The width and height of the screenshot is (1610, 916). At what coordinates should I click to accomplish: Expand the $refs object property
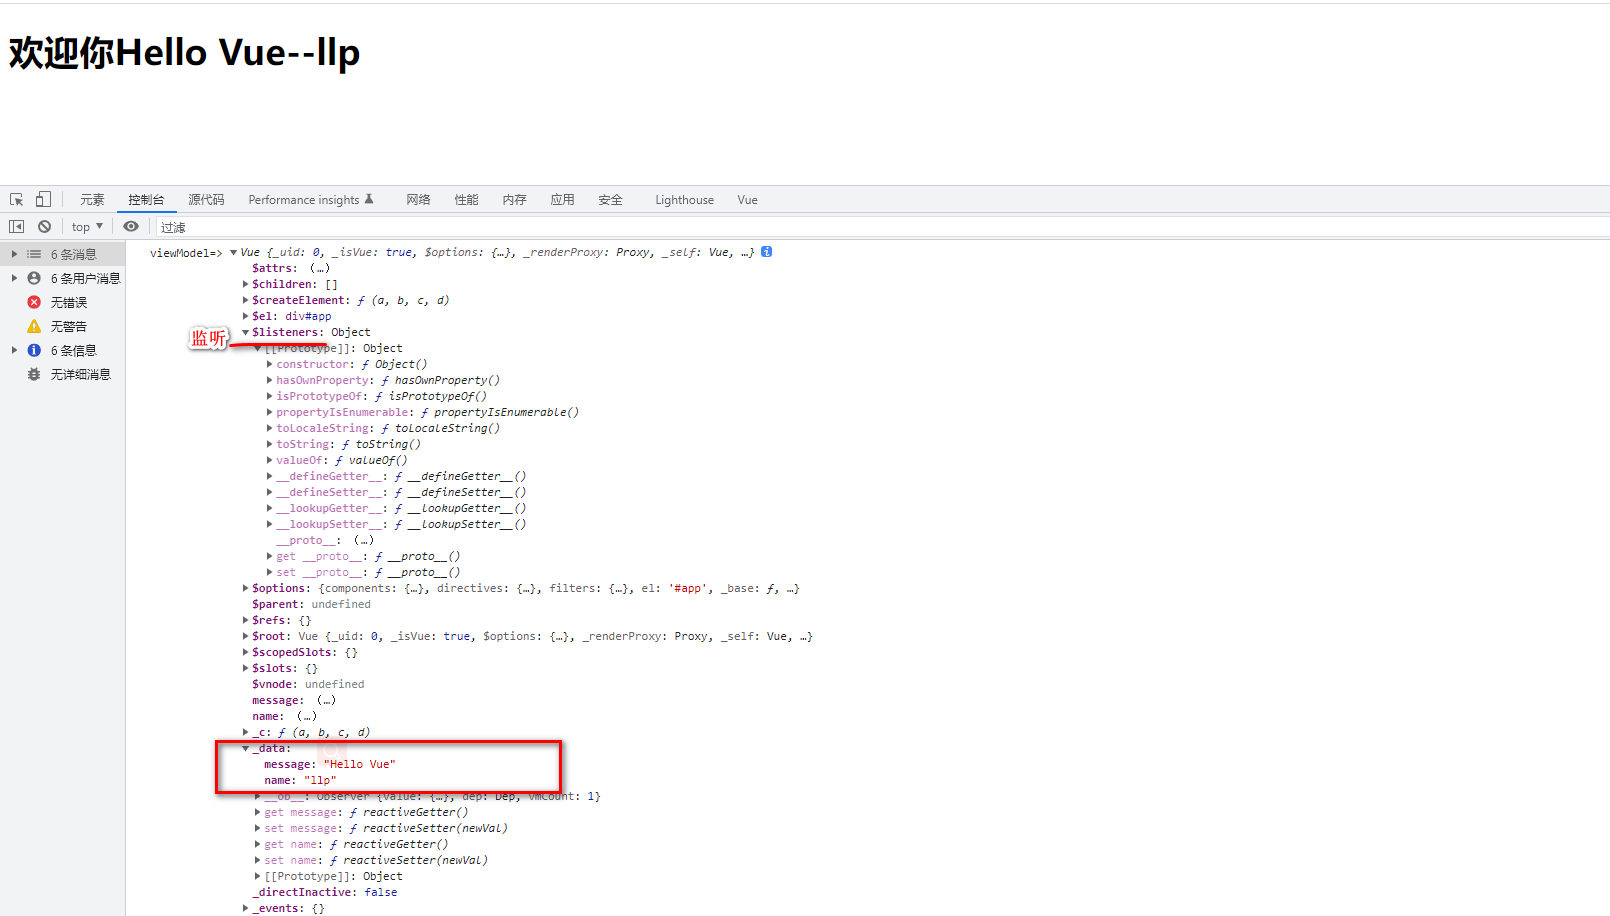245,620
